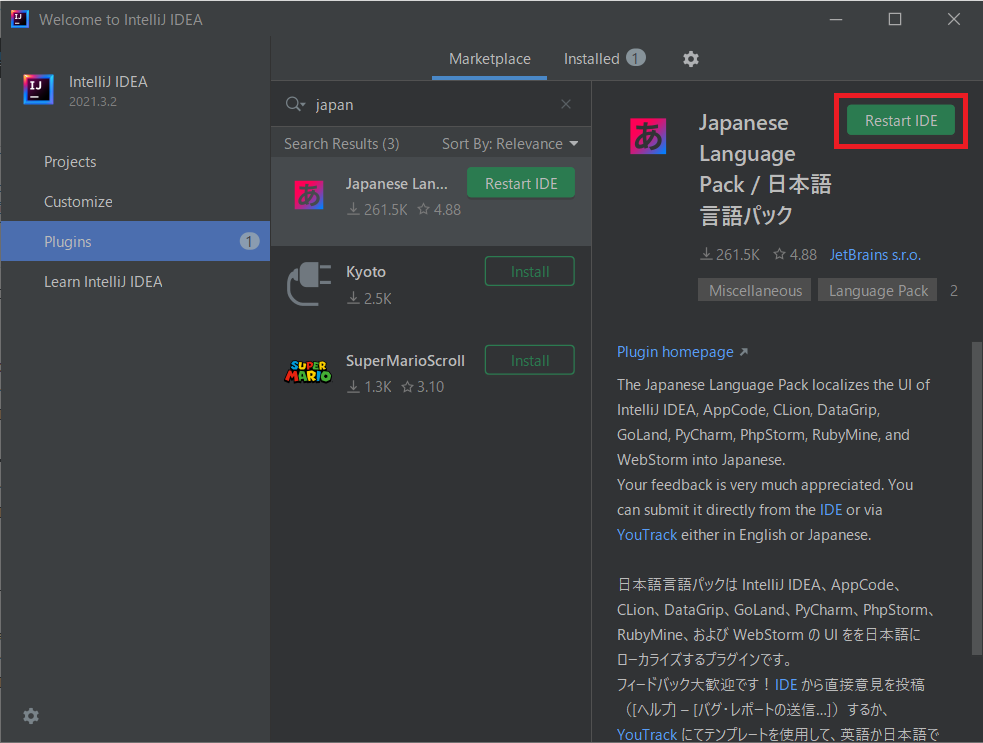983x743 pixels.
Task: Open the Sort By: Relevance dropdown
Action: point(510,144)
